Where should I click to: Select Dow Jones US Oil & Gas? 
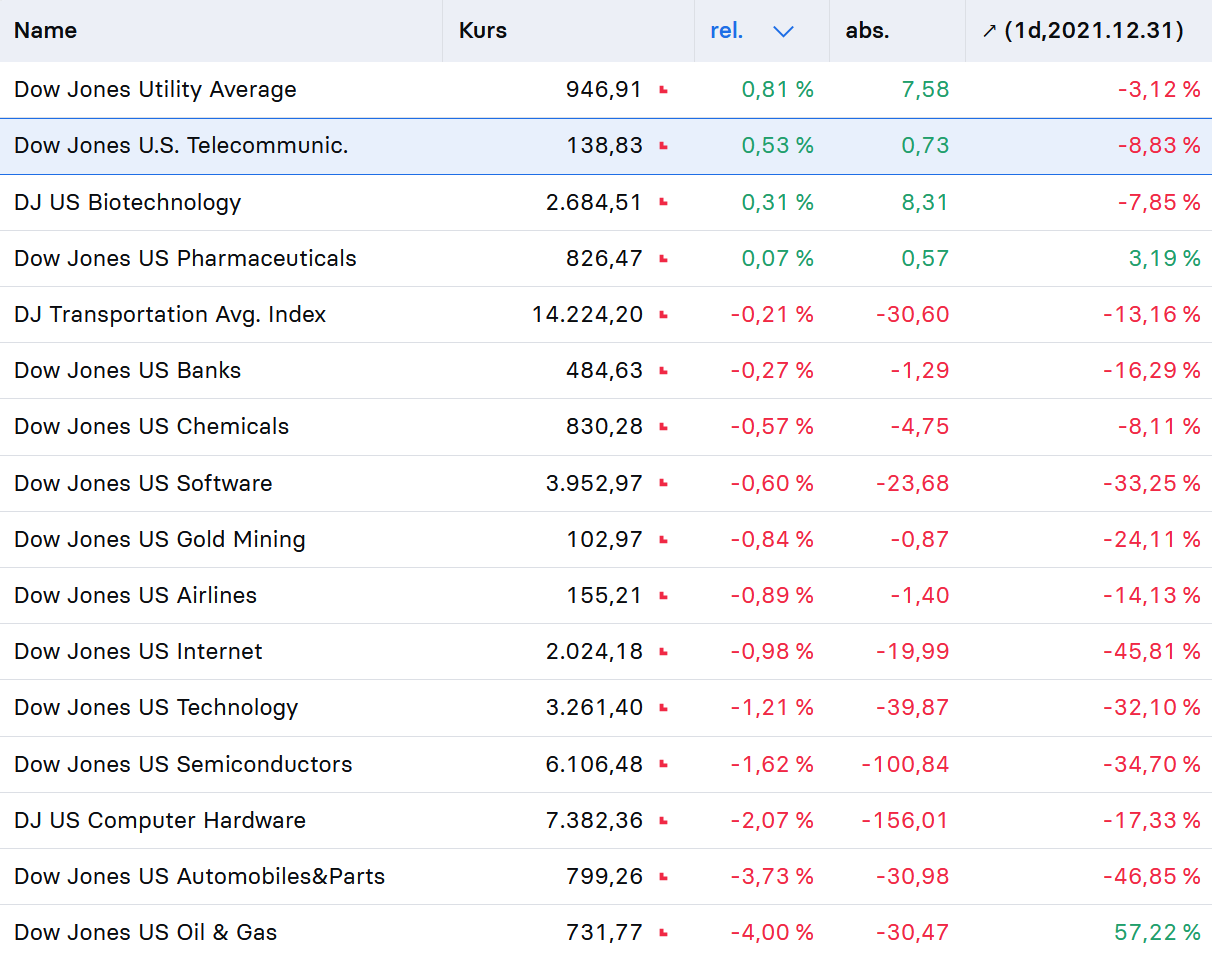[x=146, y=932]
